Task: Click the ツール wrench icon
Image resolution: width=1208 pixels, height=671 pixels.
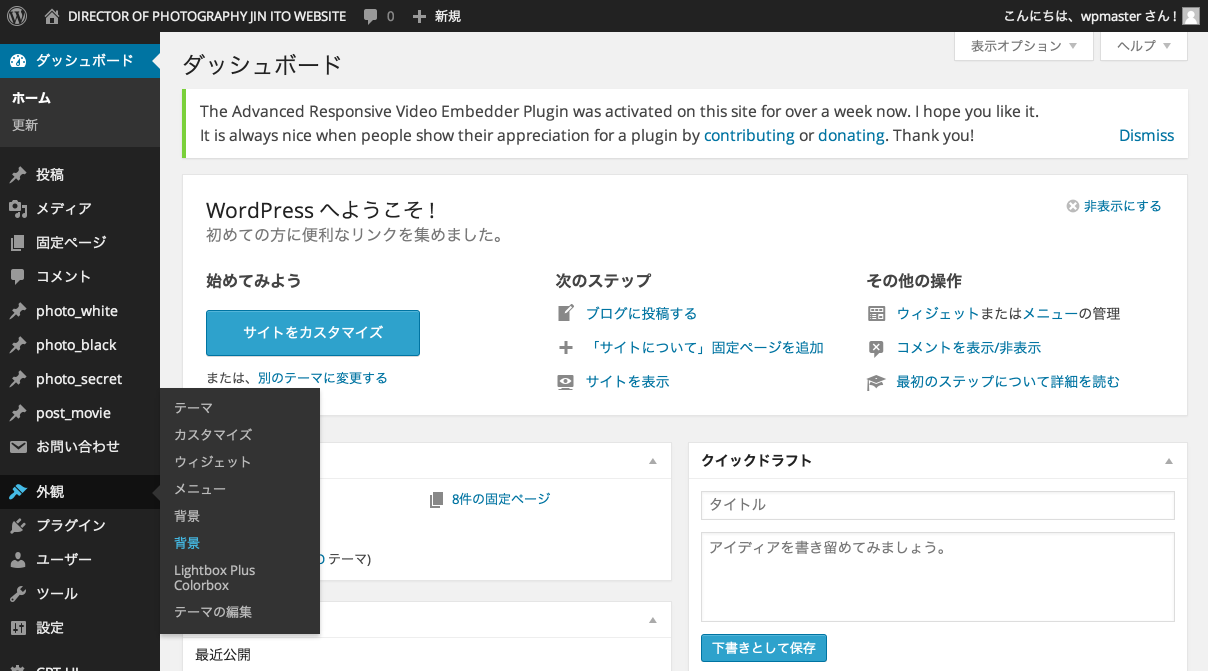Action: click(x=18, y=594)
